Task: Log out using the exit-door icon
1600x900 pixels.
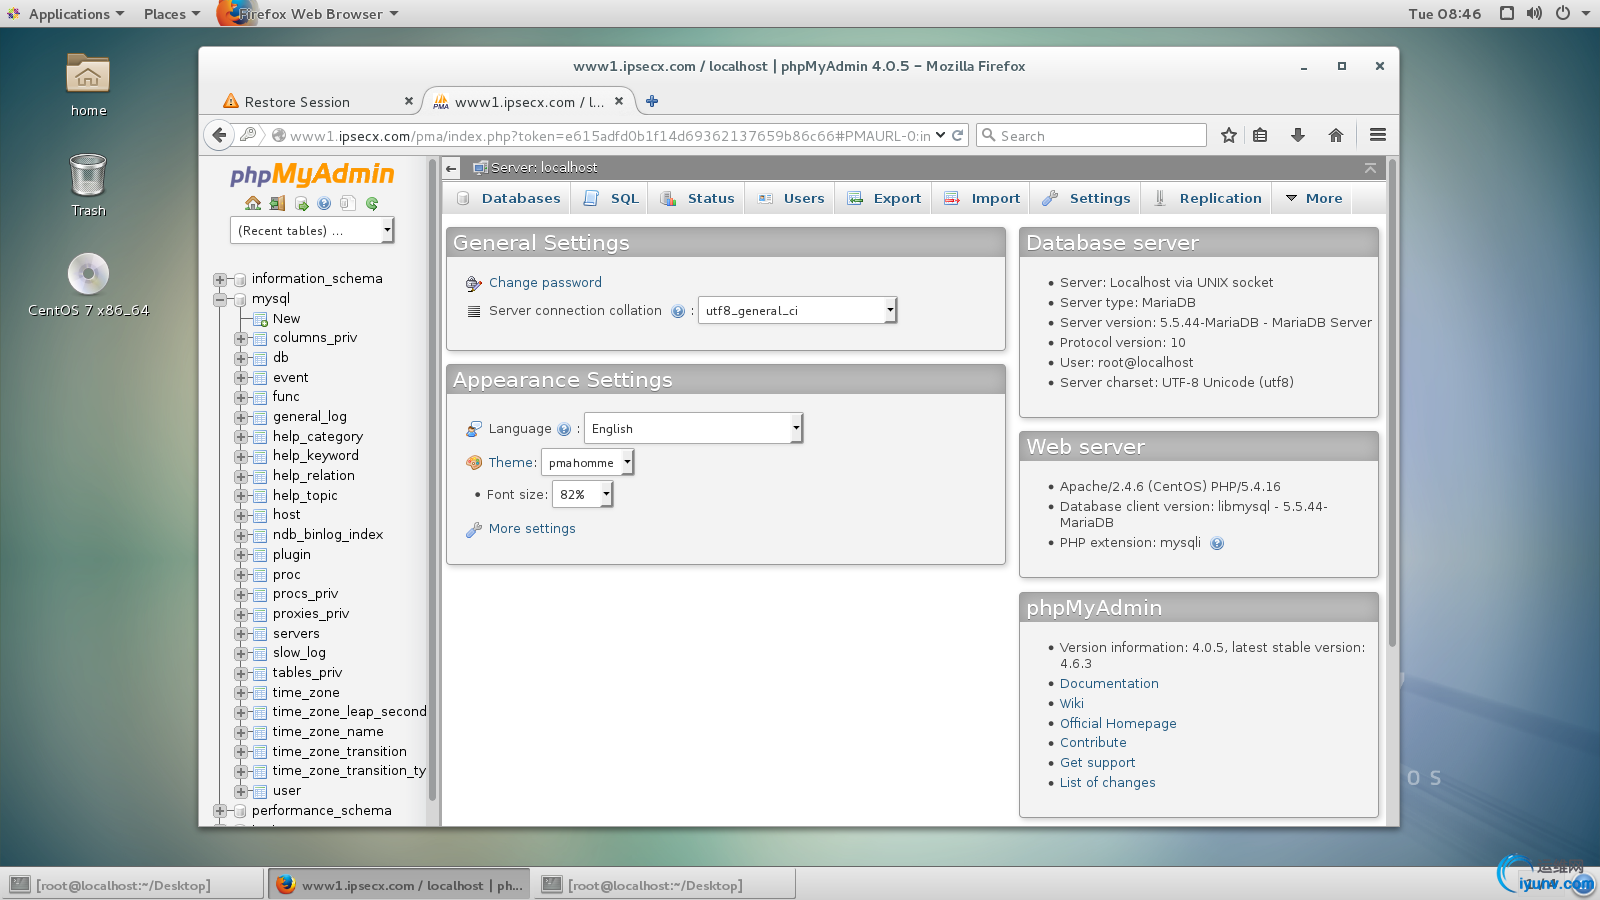Action: click(x=277, y=203)
